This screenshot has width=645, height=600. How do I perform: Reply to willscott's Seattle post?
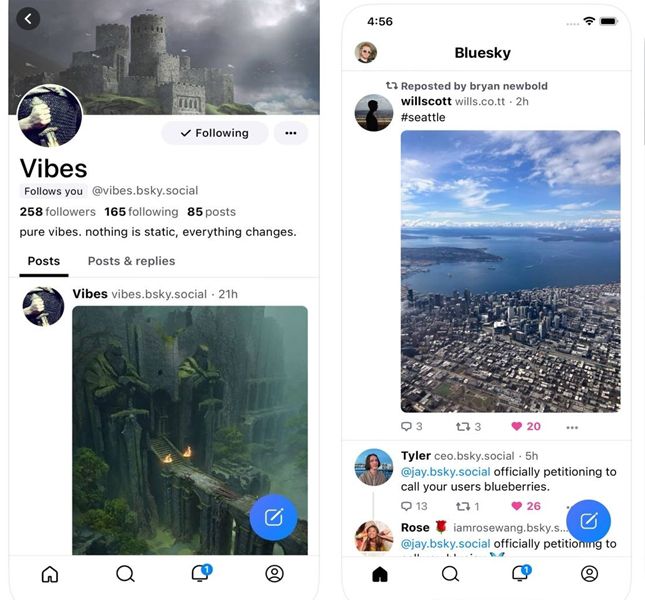point(411,427)
